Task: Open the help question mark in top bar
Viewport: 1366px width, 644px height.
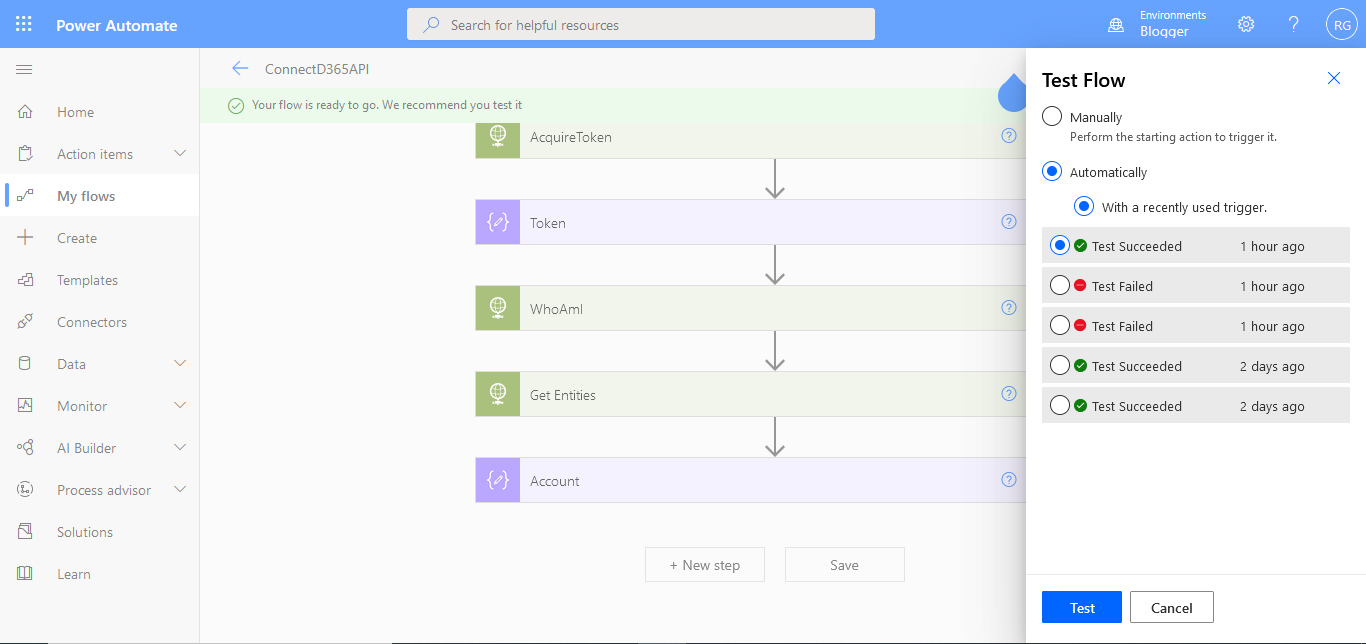Action: (1292, 23)
